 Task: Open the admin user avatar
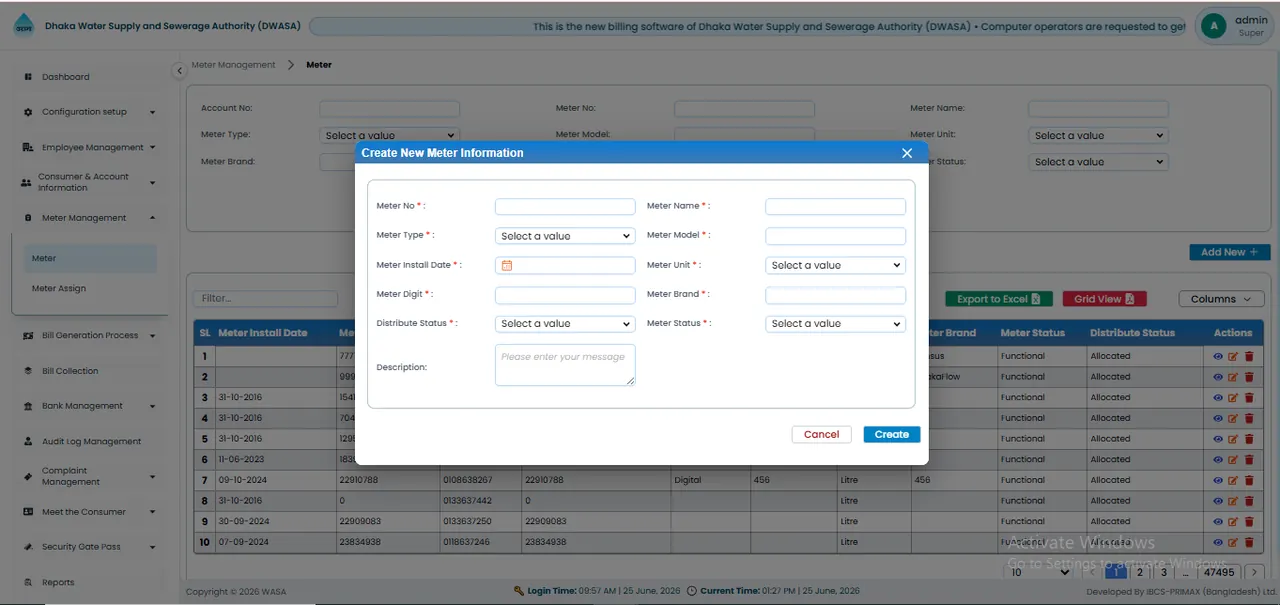1213,26
